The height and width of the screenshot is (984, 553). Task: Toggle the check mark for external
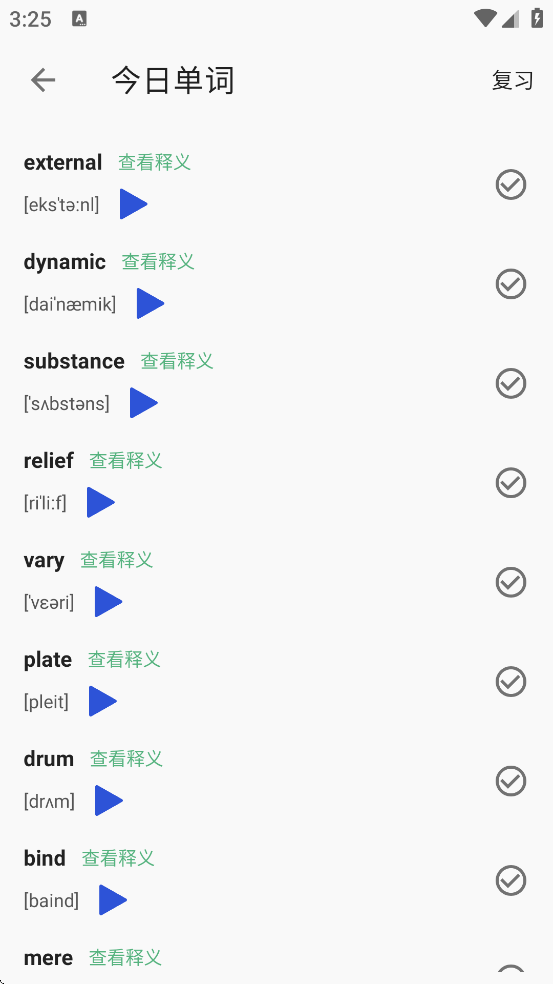coord(511,184)
